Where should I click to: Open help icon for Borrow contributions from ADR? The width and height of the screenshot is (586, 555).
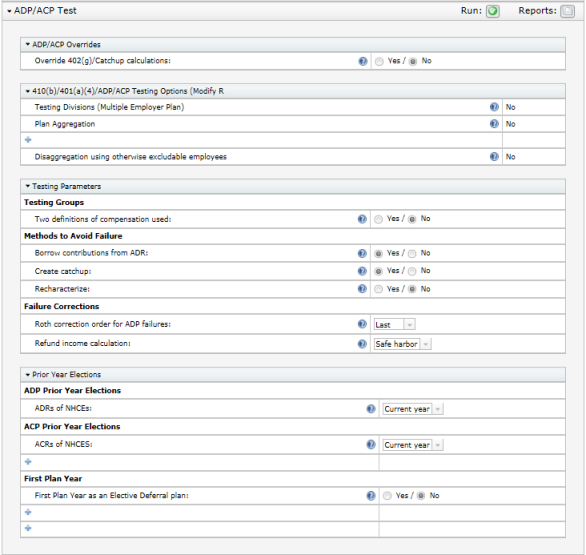click(x=362, y=253)
